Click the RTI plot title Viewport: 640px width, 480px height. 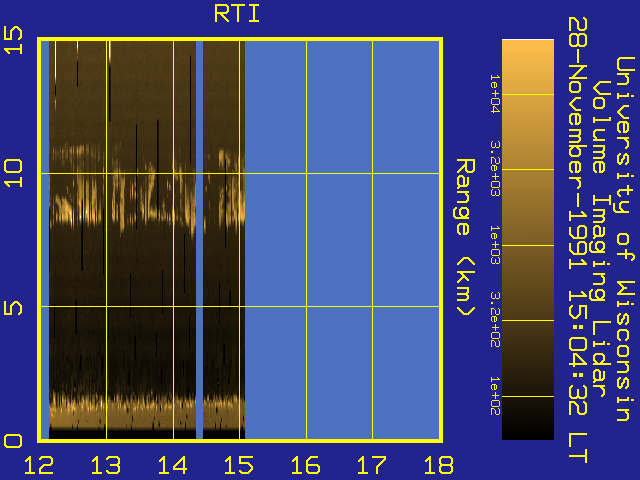tap(237, 13)
